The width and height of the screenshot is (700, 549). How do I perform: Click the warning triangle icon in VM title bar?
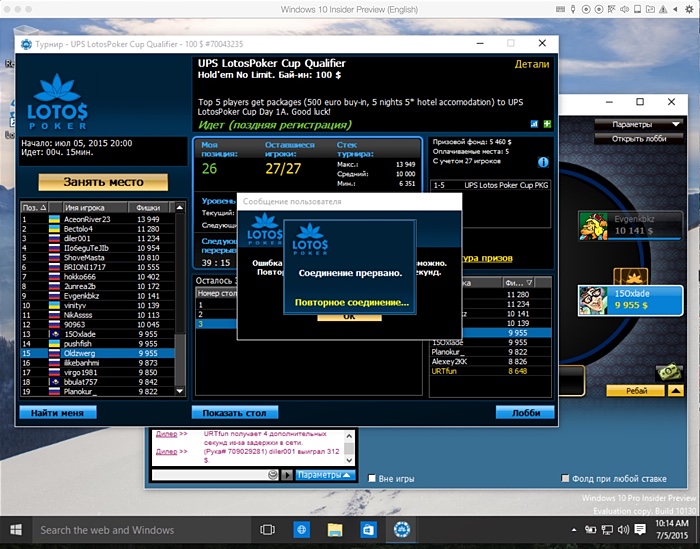tap(663, 9)
